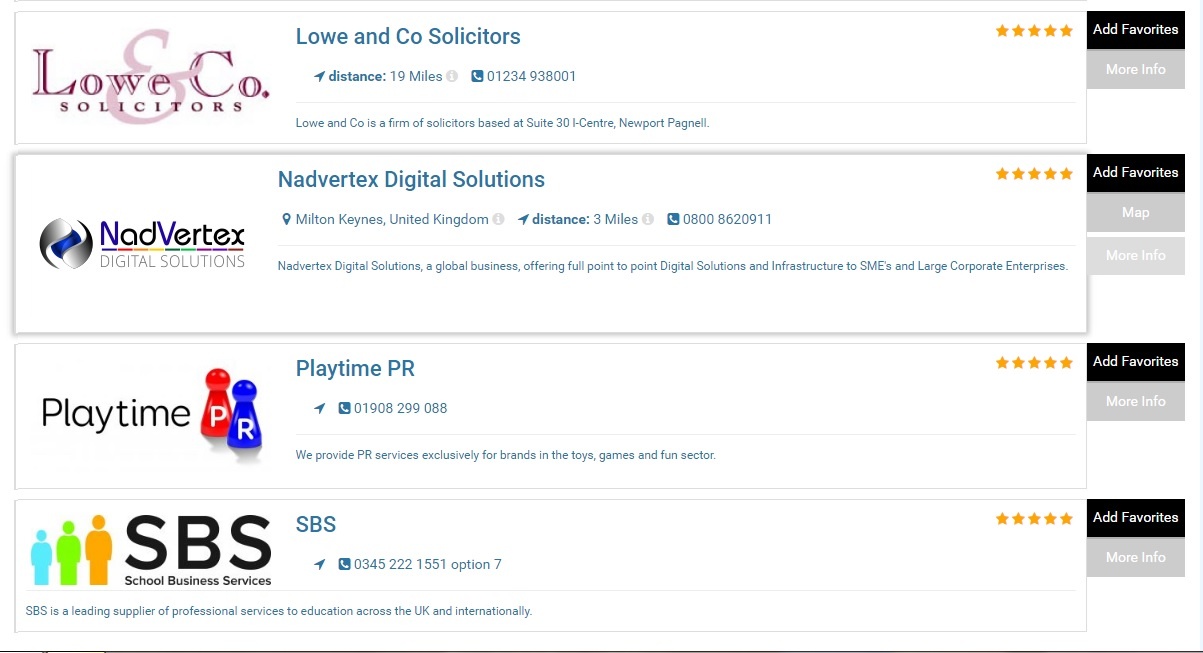Click info icon beside 19 Miles distance

point(452,77)
